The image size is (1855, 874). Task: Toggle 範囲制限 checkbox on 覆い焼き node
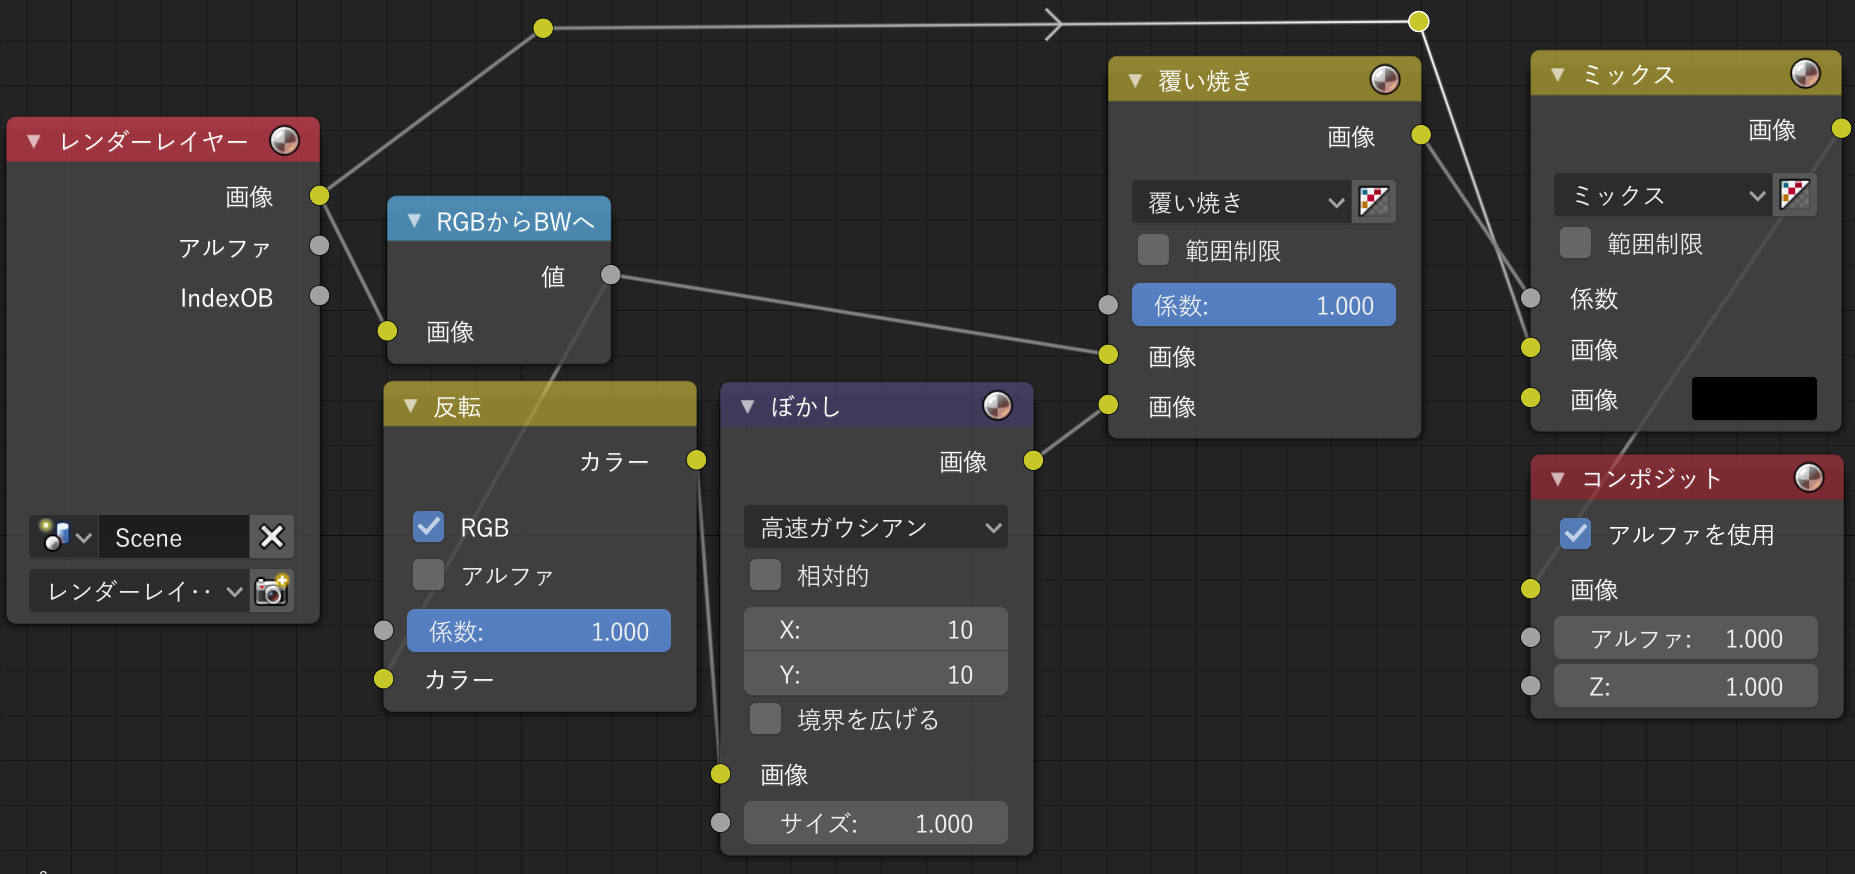[1153, 249]
